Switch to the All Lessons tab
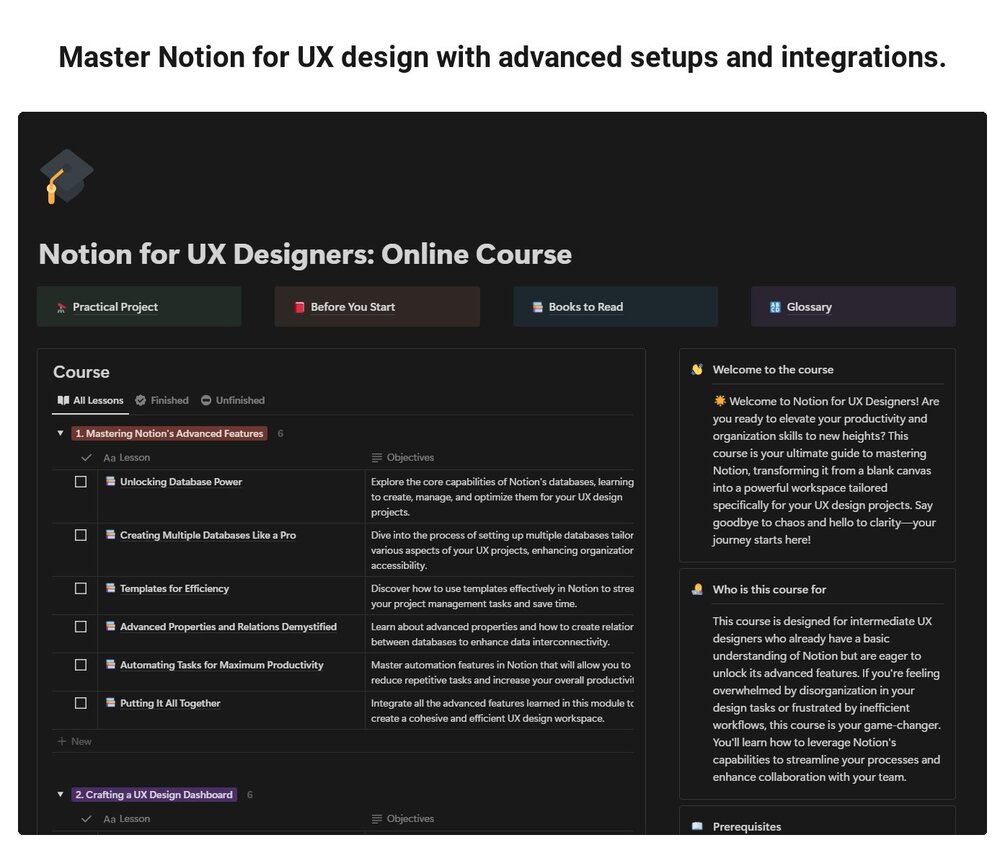The width and height of the screenshot is (1005, 853). coord(90,401)
